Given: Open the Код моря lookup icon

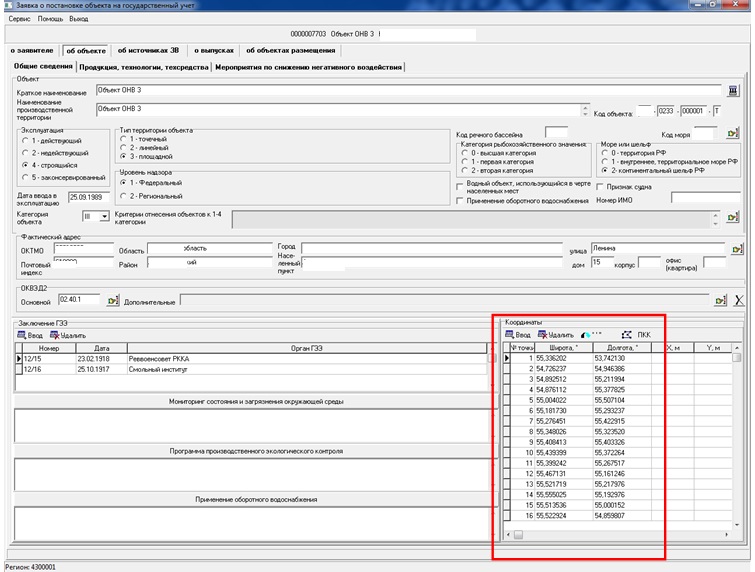Looking at the screenshot, I should coord(732,133).
